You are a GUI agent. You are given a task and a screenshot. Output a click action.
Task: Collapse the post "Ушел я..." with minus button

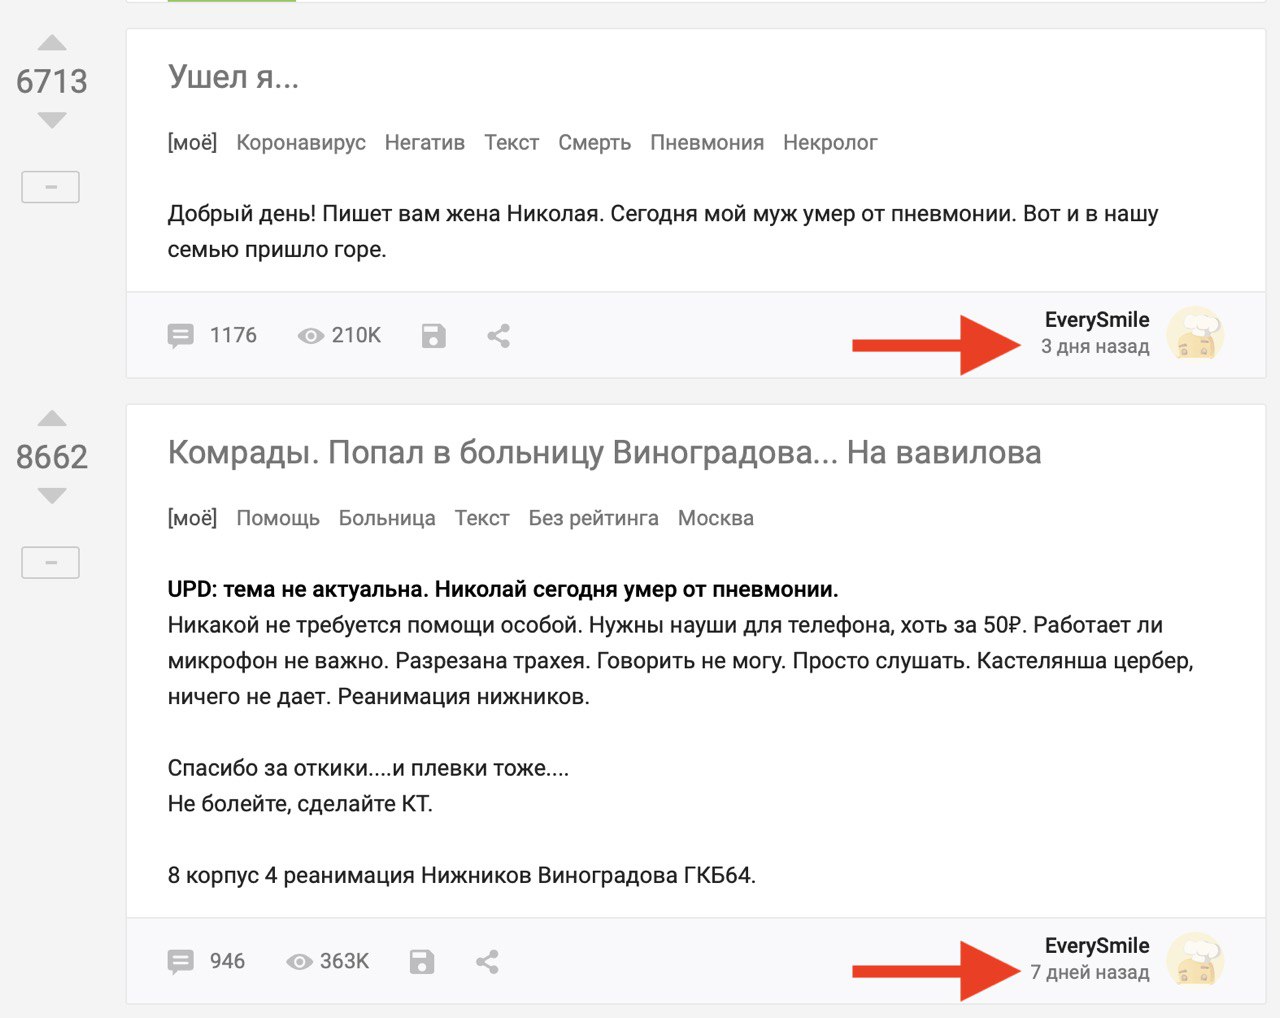(51, 187)
